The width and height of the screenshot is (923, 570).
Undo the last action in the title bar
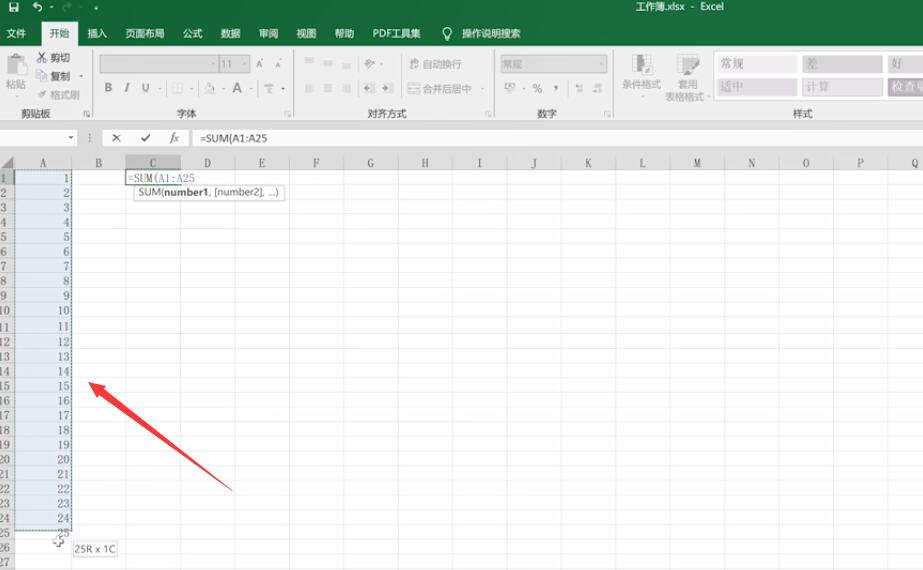point(38,7)
